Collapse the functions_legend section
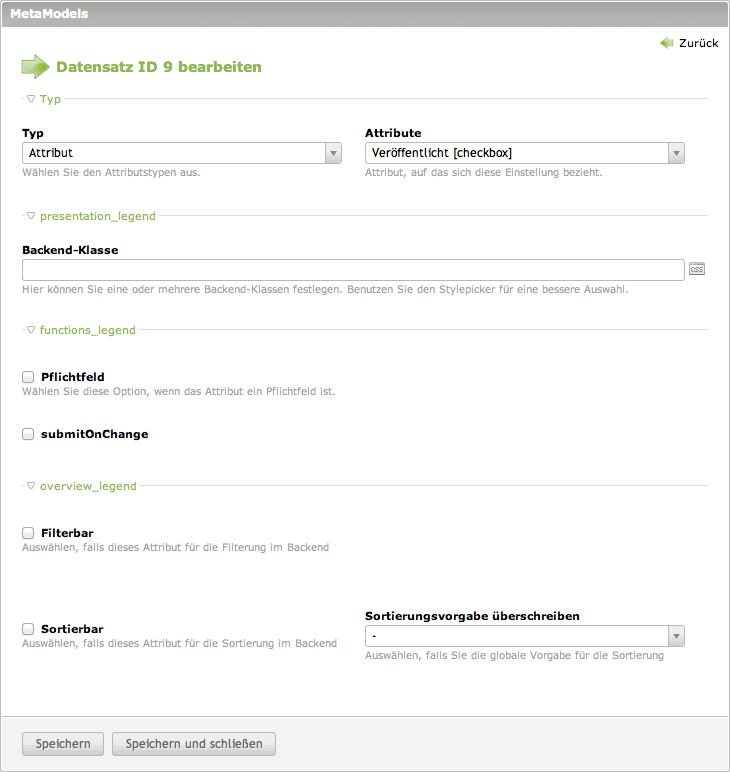The height and width of the screenshot is (772, 730). coord(31,329)
